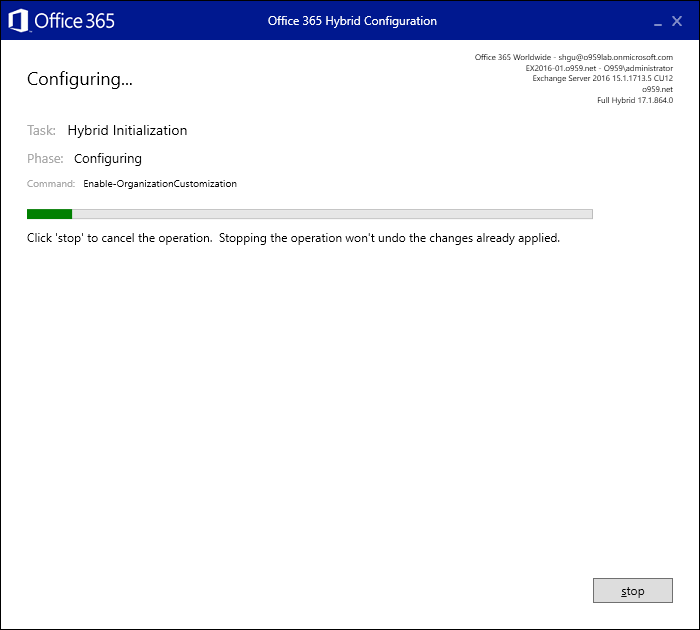
Task: Click the 'Command:' label
Action: point(51,184)
